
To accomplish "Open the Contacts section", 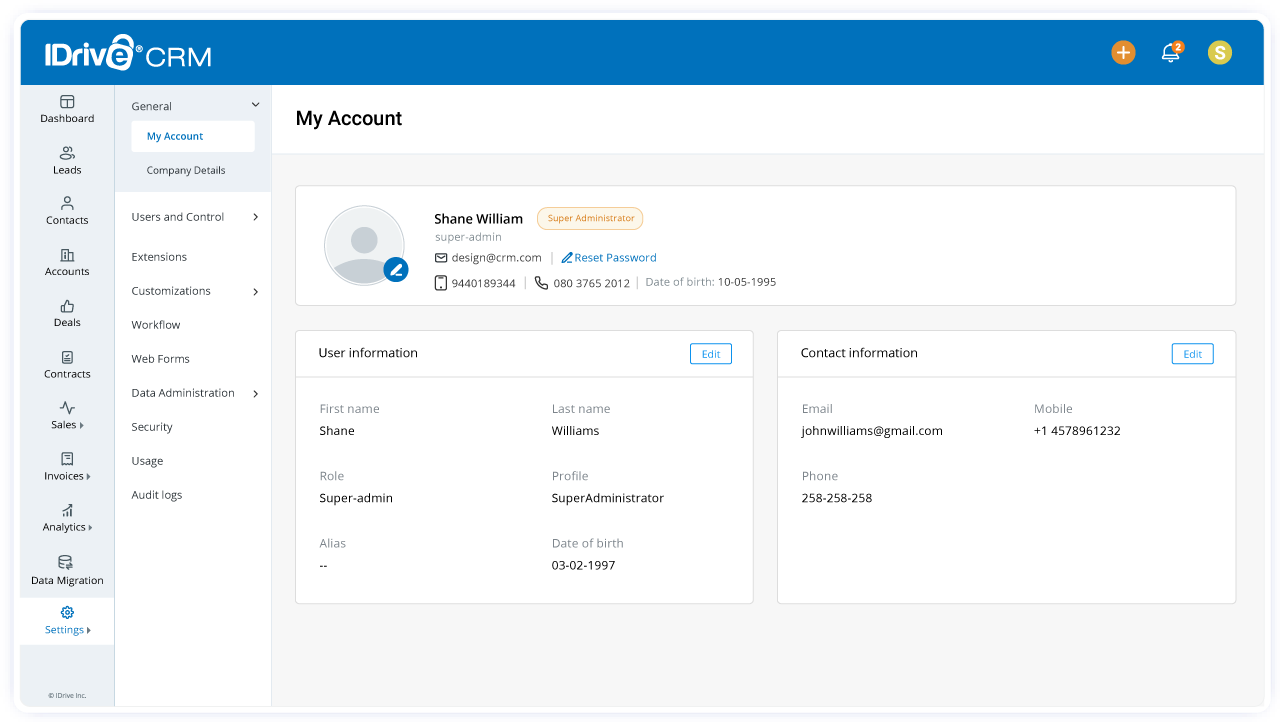I will point(66,210).
